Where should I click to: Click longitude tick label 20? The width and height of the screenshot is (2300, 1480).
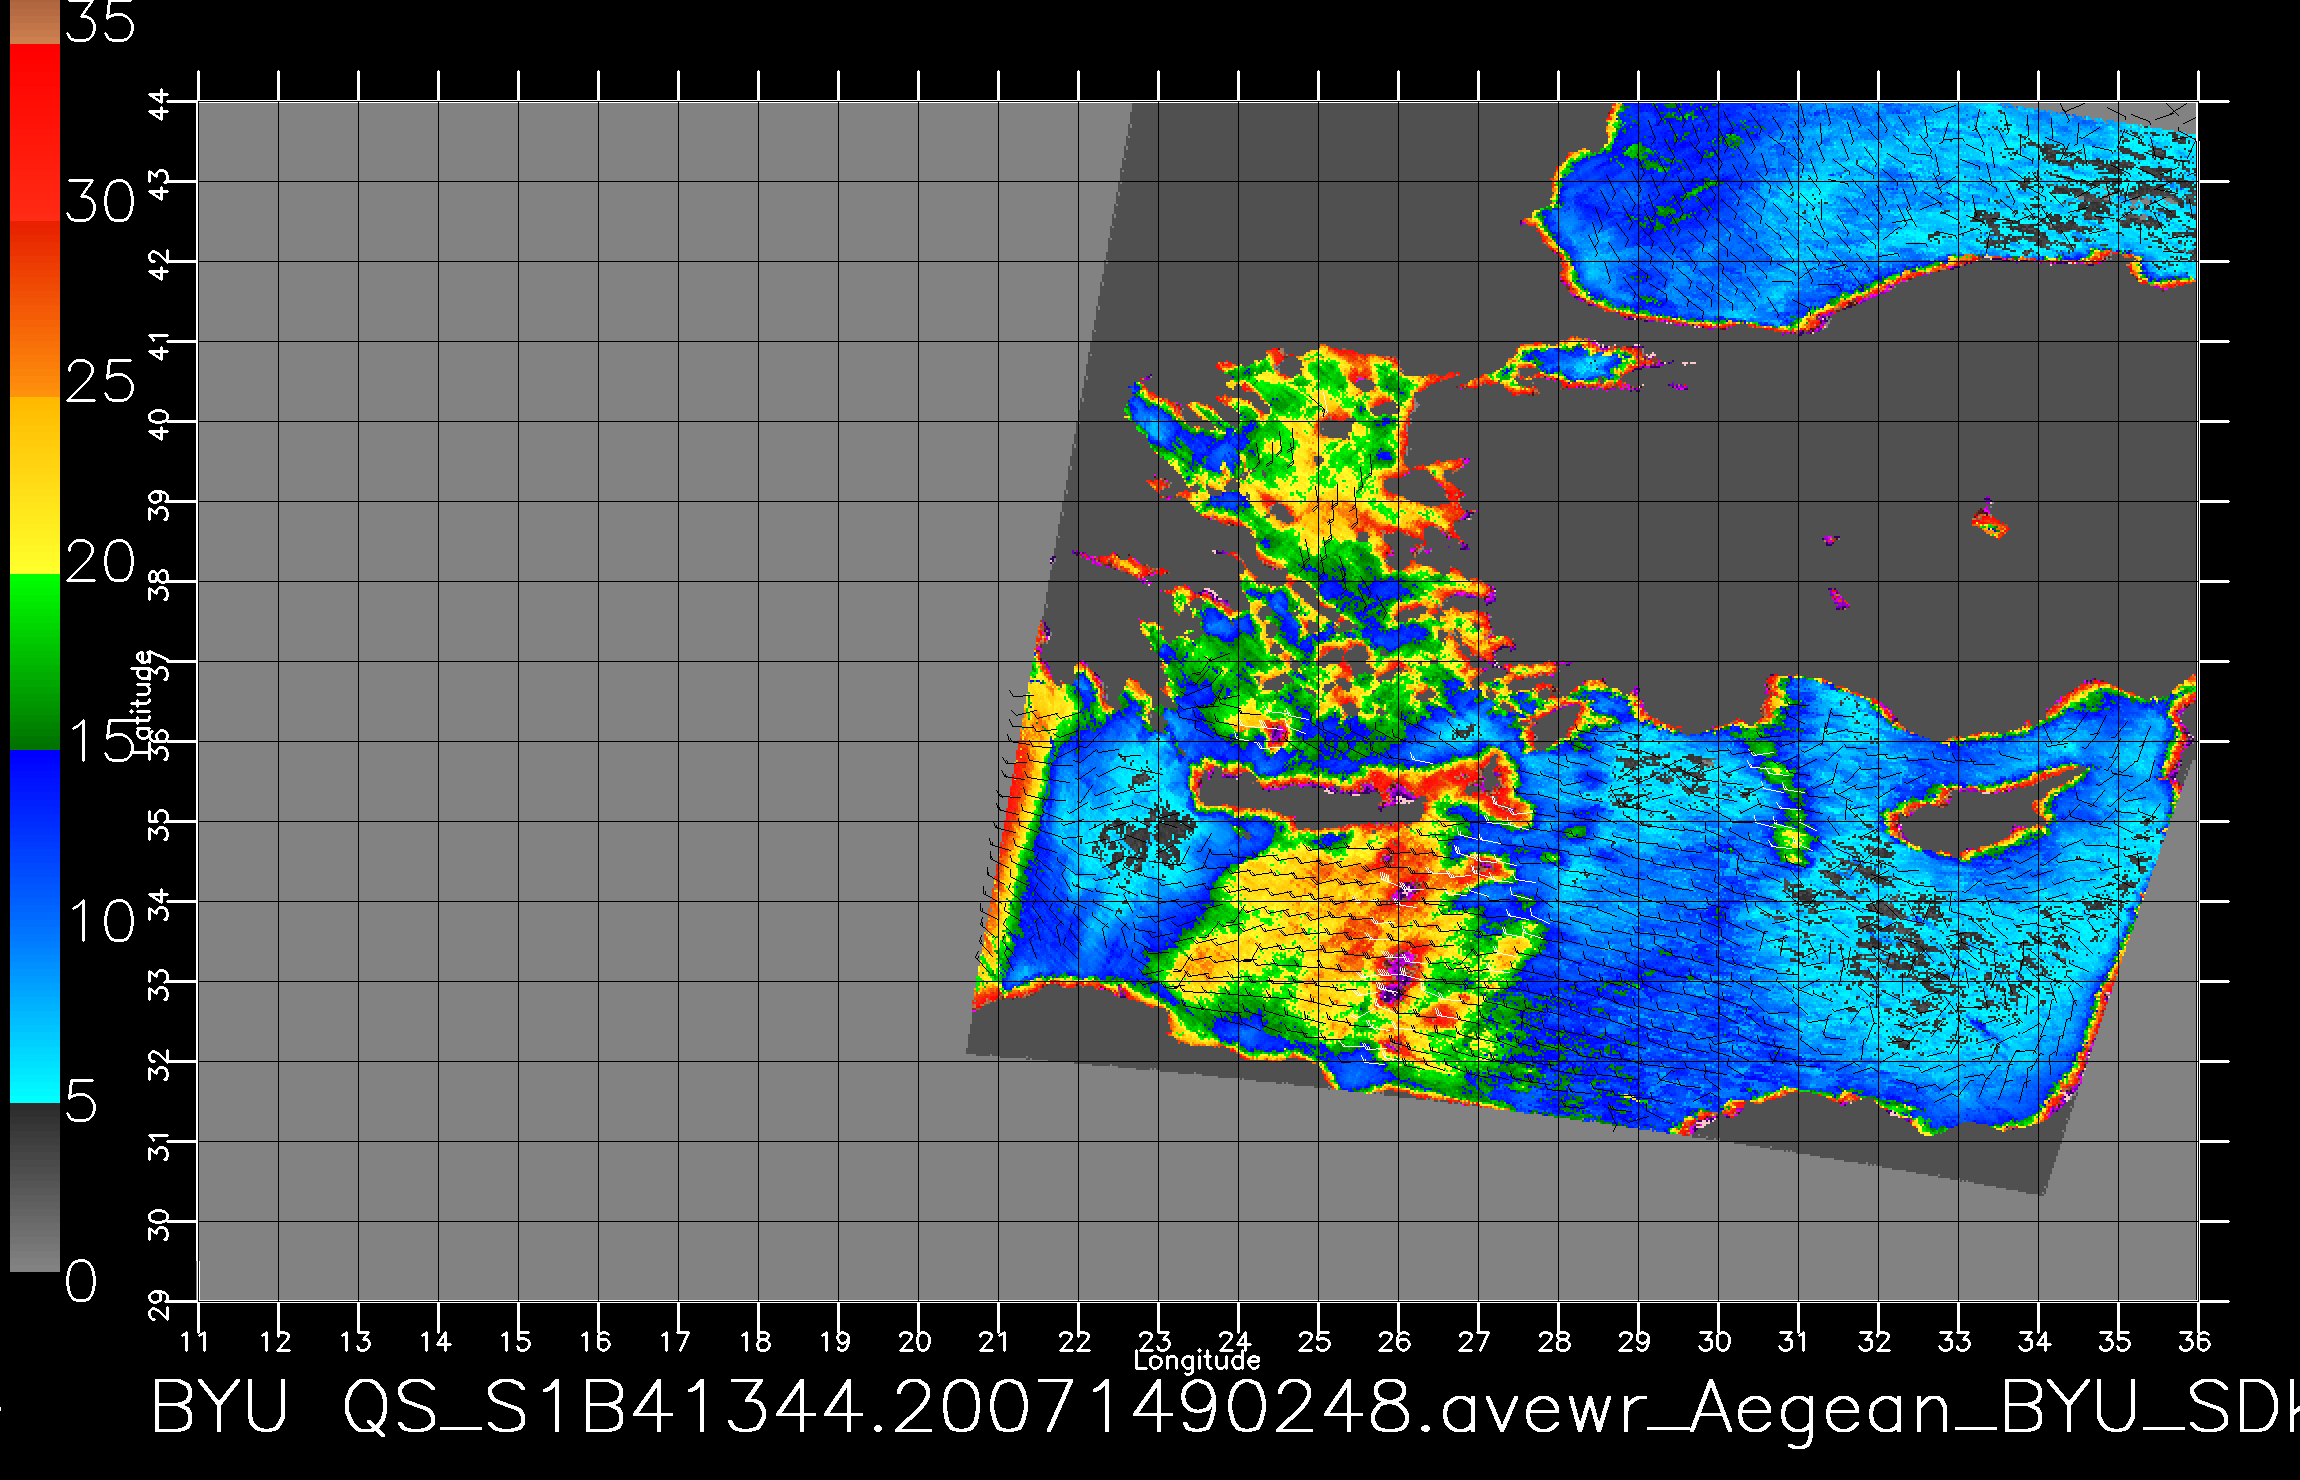tap(916, 1341)
